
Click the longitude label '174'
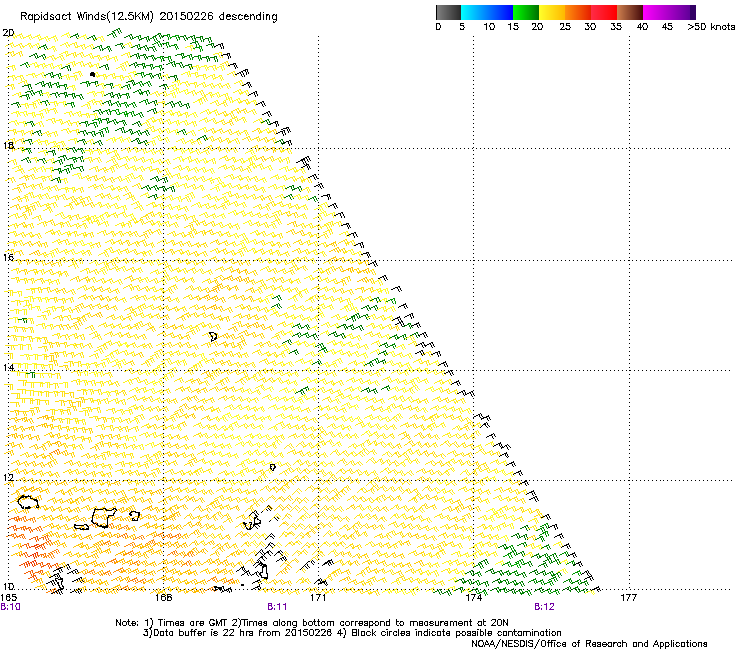point(473,598)
